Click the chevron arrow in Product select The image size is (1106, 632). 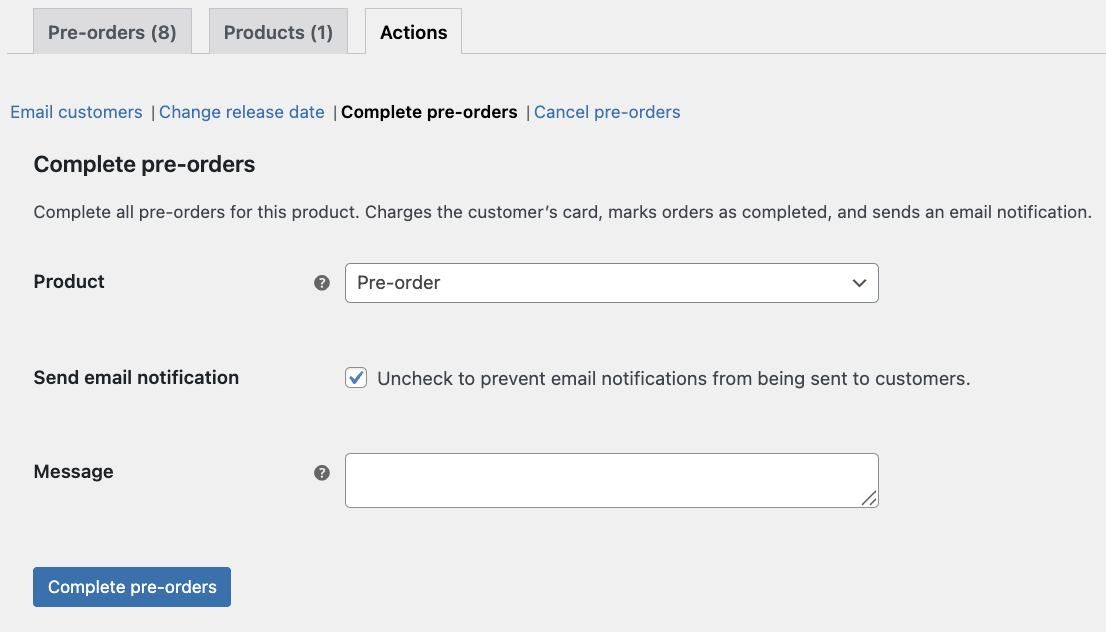(x=859, y=283)
